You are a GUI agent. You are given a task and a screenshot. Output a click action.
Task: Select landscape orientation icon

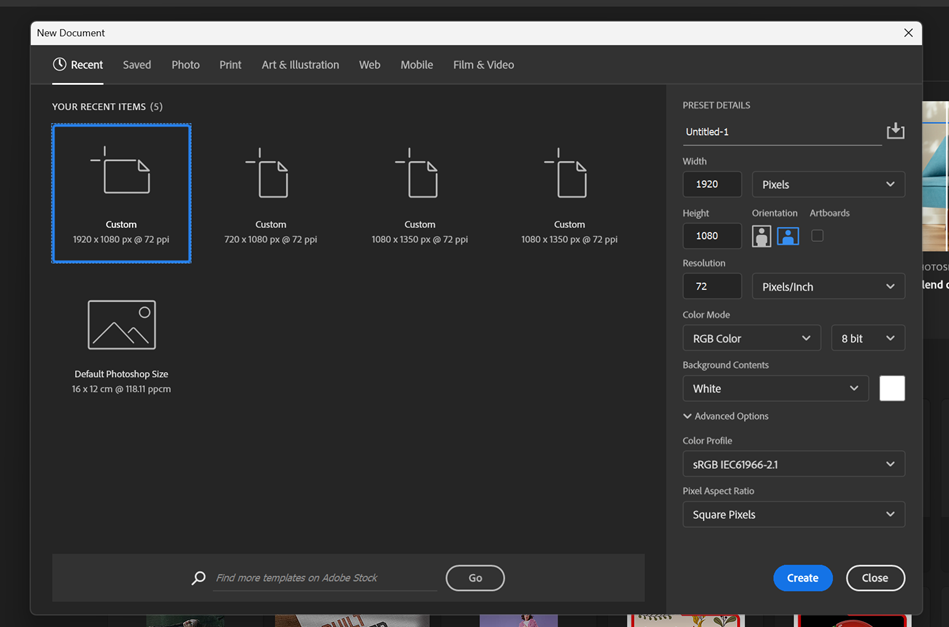tap(788, 236)
